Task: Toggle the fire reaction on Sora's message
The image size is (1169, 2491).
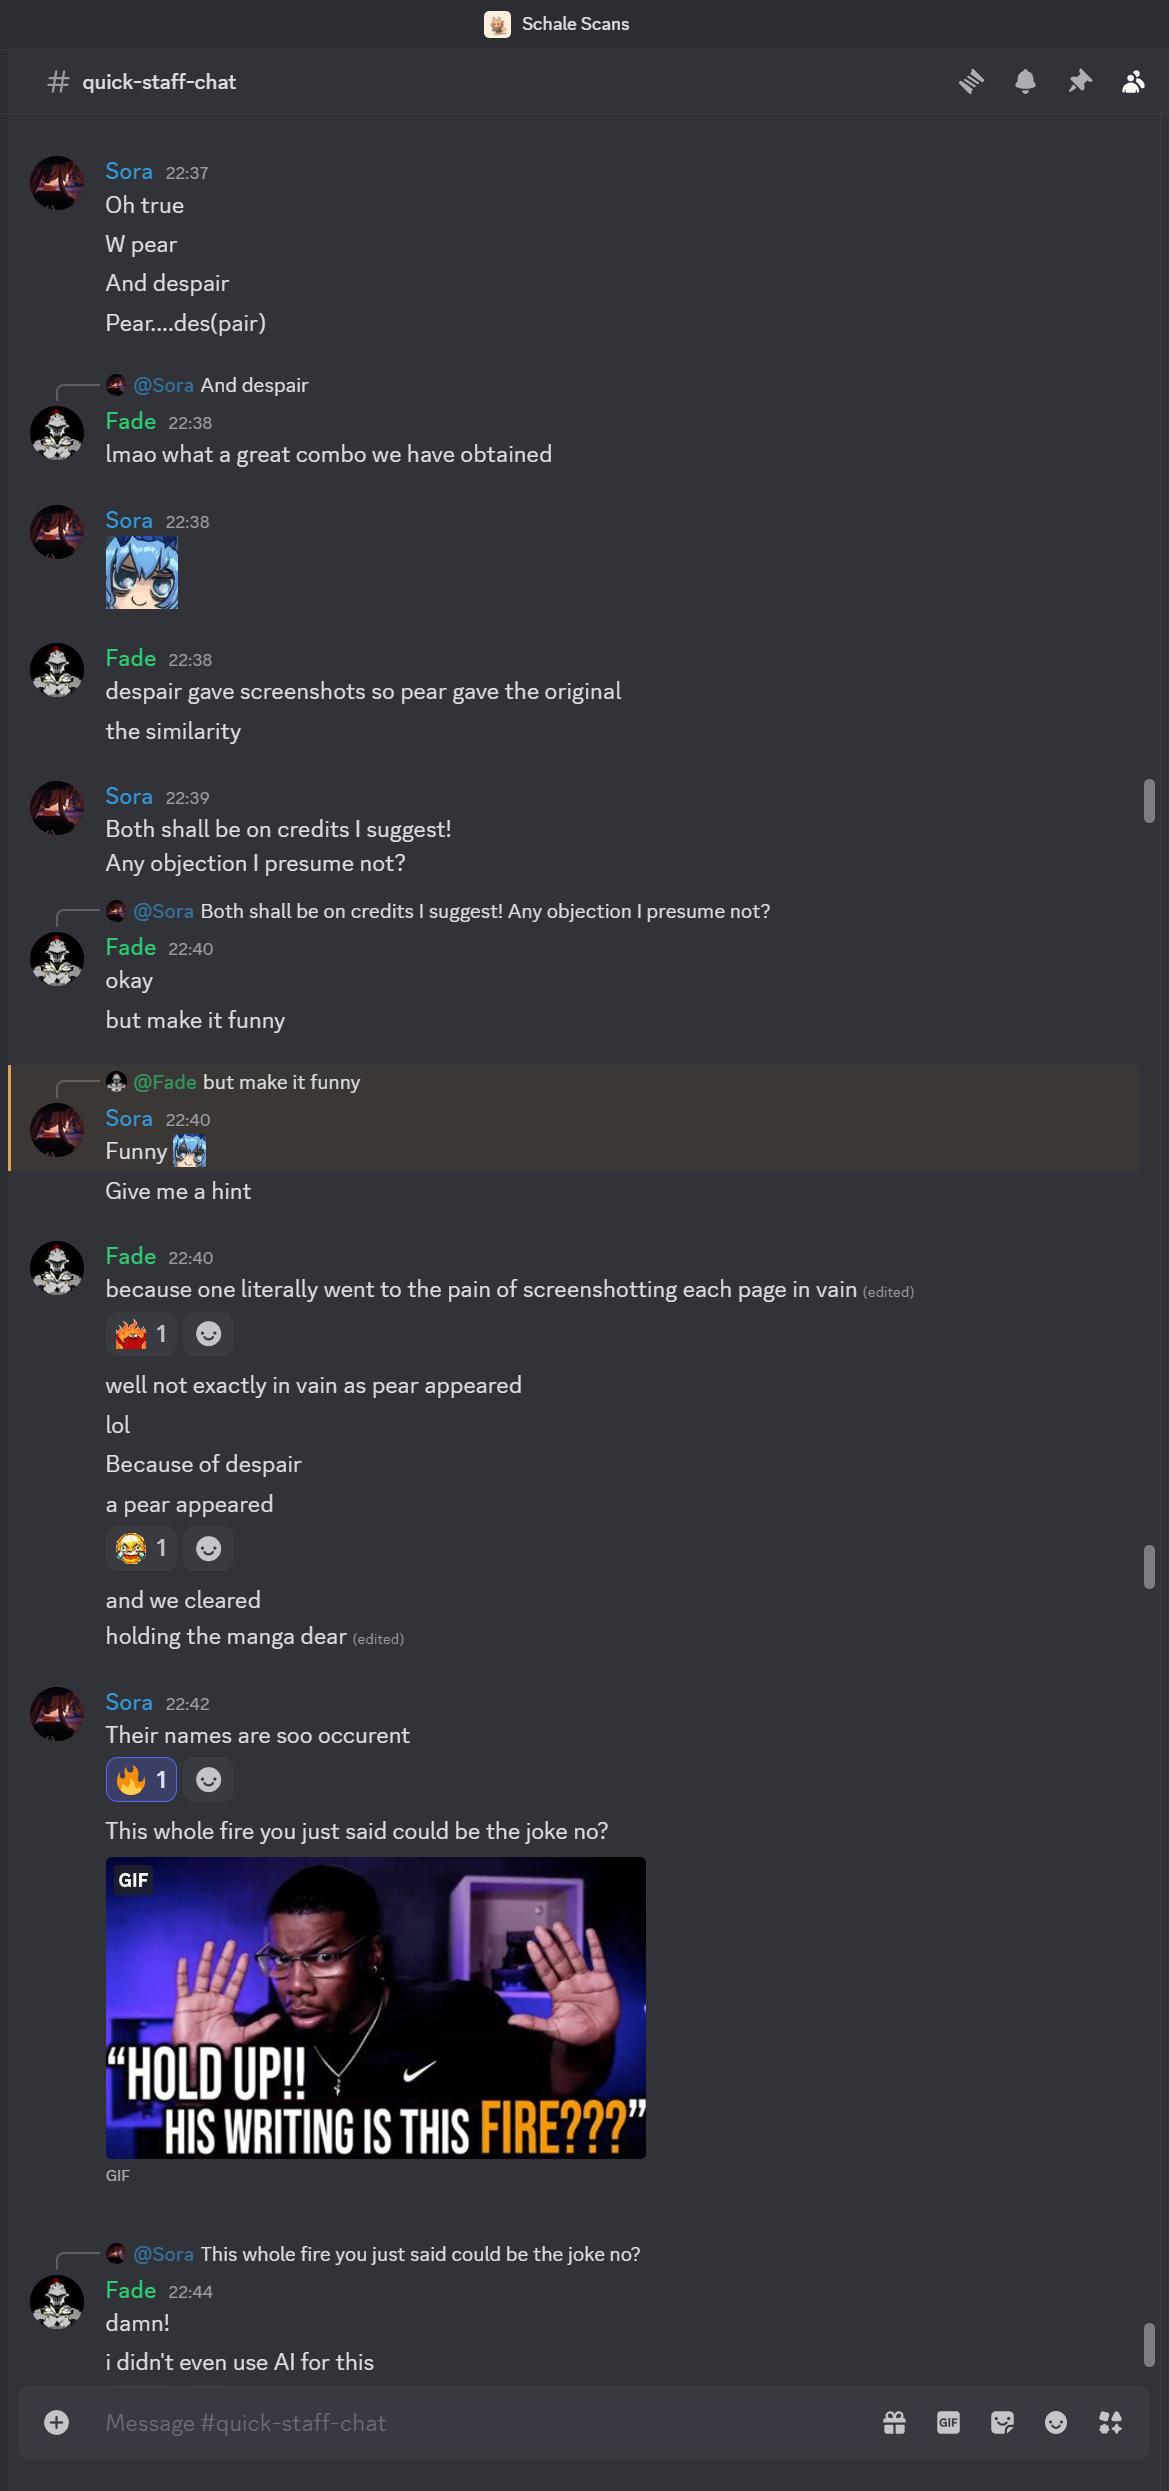Action: [141, 1780]
